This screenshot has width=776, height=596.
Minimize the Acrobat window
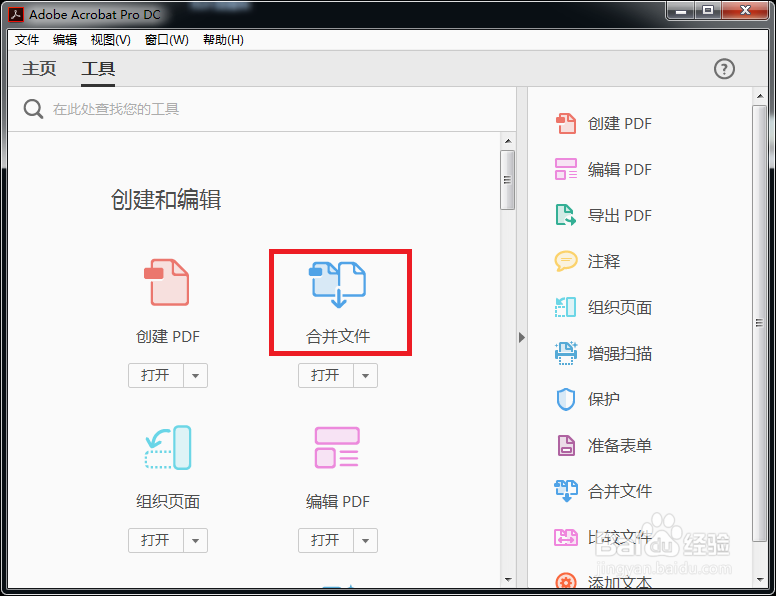click(x=681, y=10)
